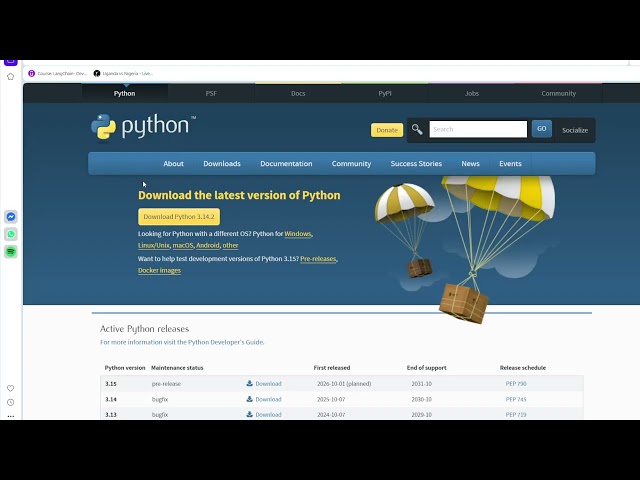Image resolution: width=640 pixels, height=480 pixels.
Task: Open the Success Stories menu
Action: 416,164
